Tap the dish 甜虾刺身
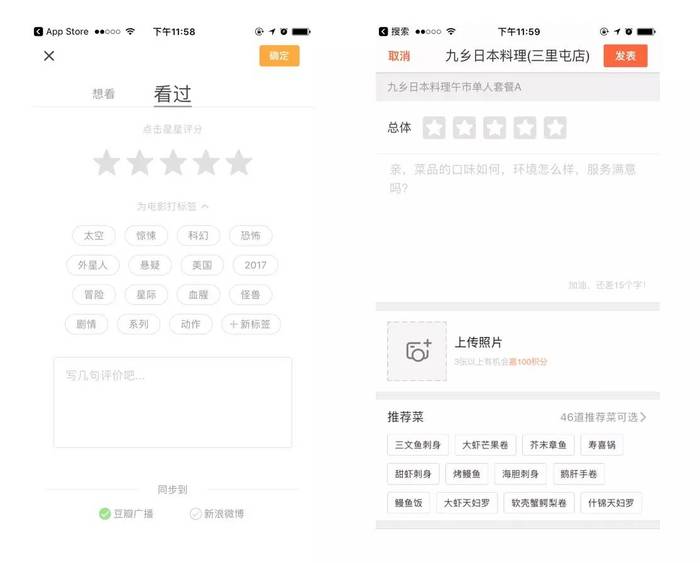This screenshot has width=700, height=563. coord(413,474)
